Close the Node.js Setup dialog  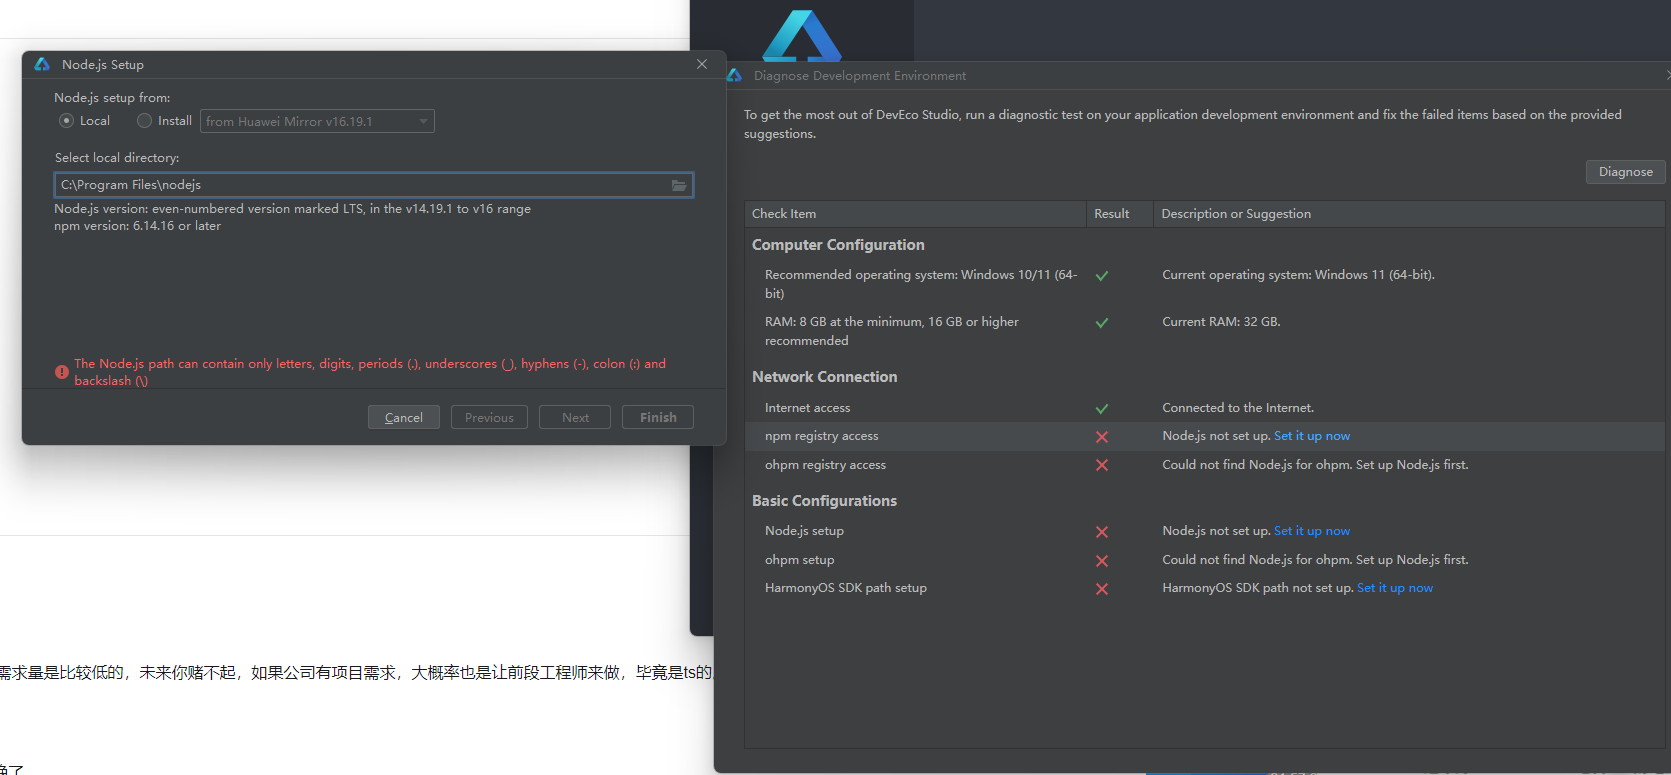click(702, 64)
